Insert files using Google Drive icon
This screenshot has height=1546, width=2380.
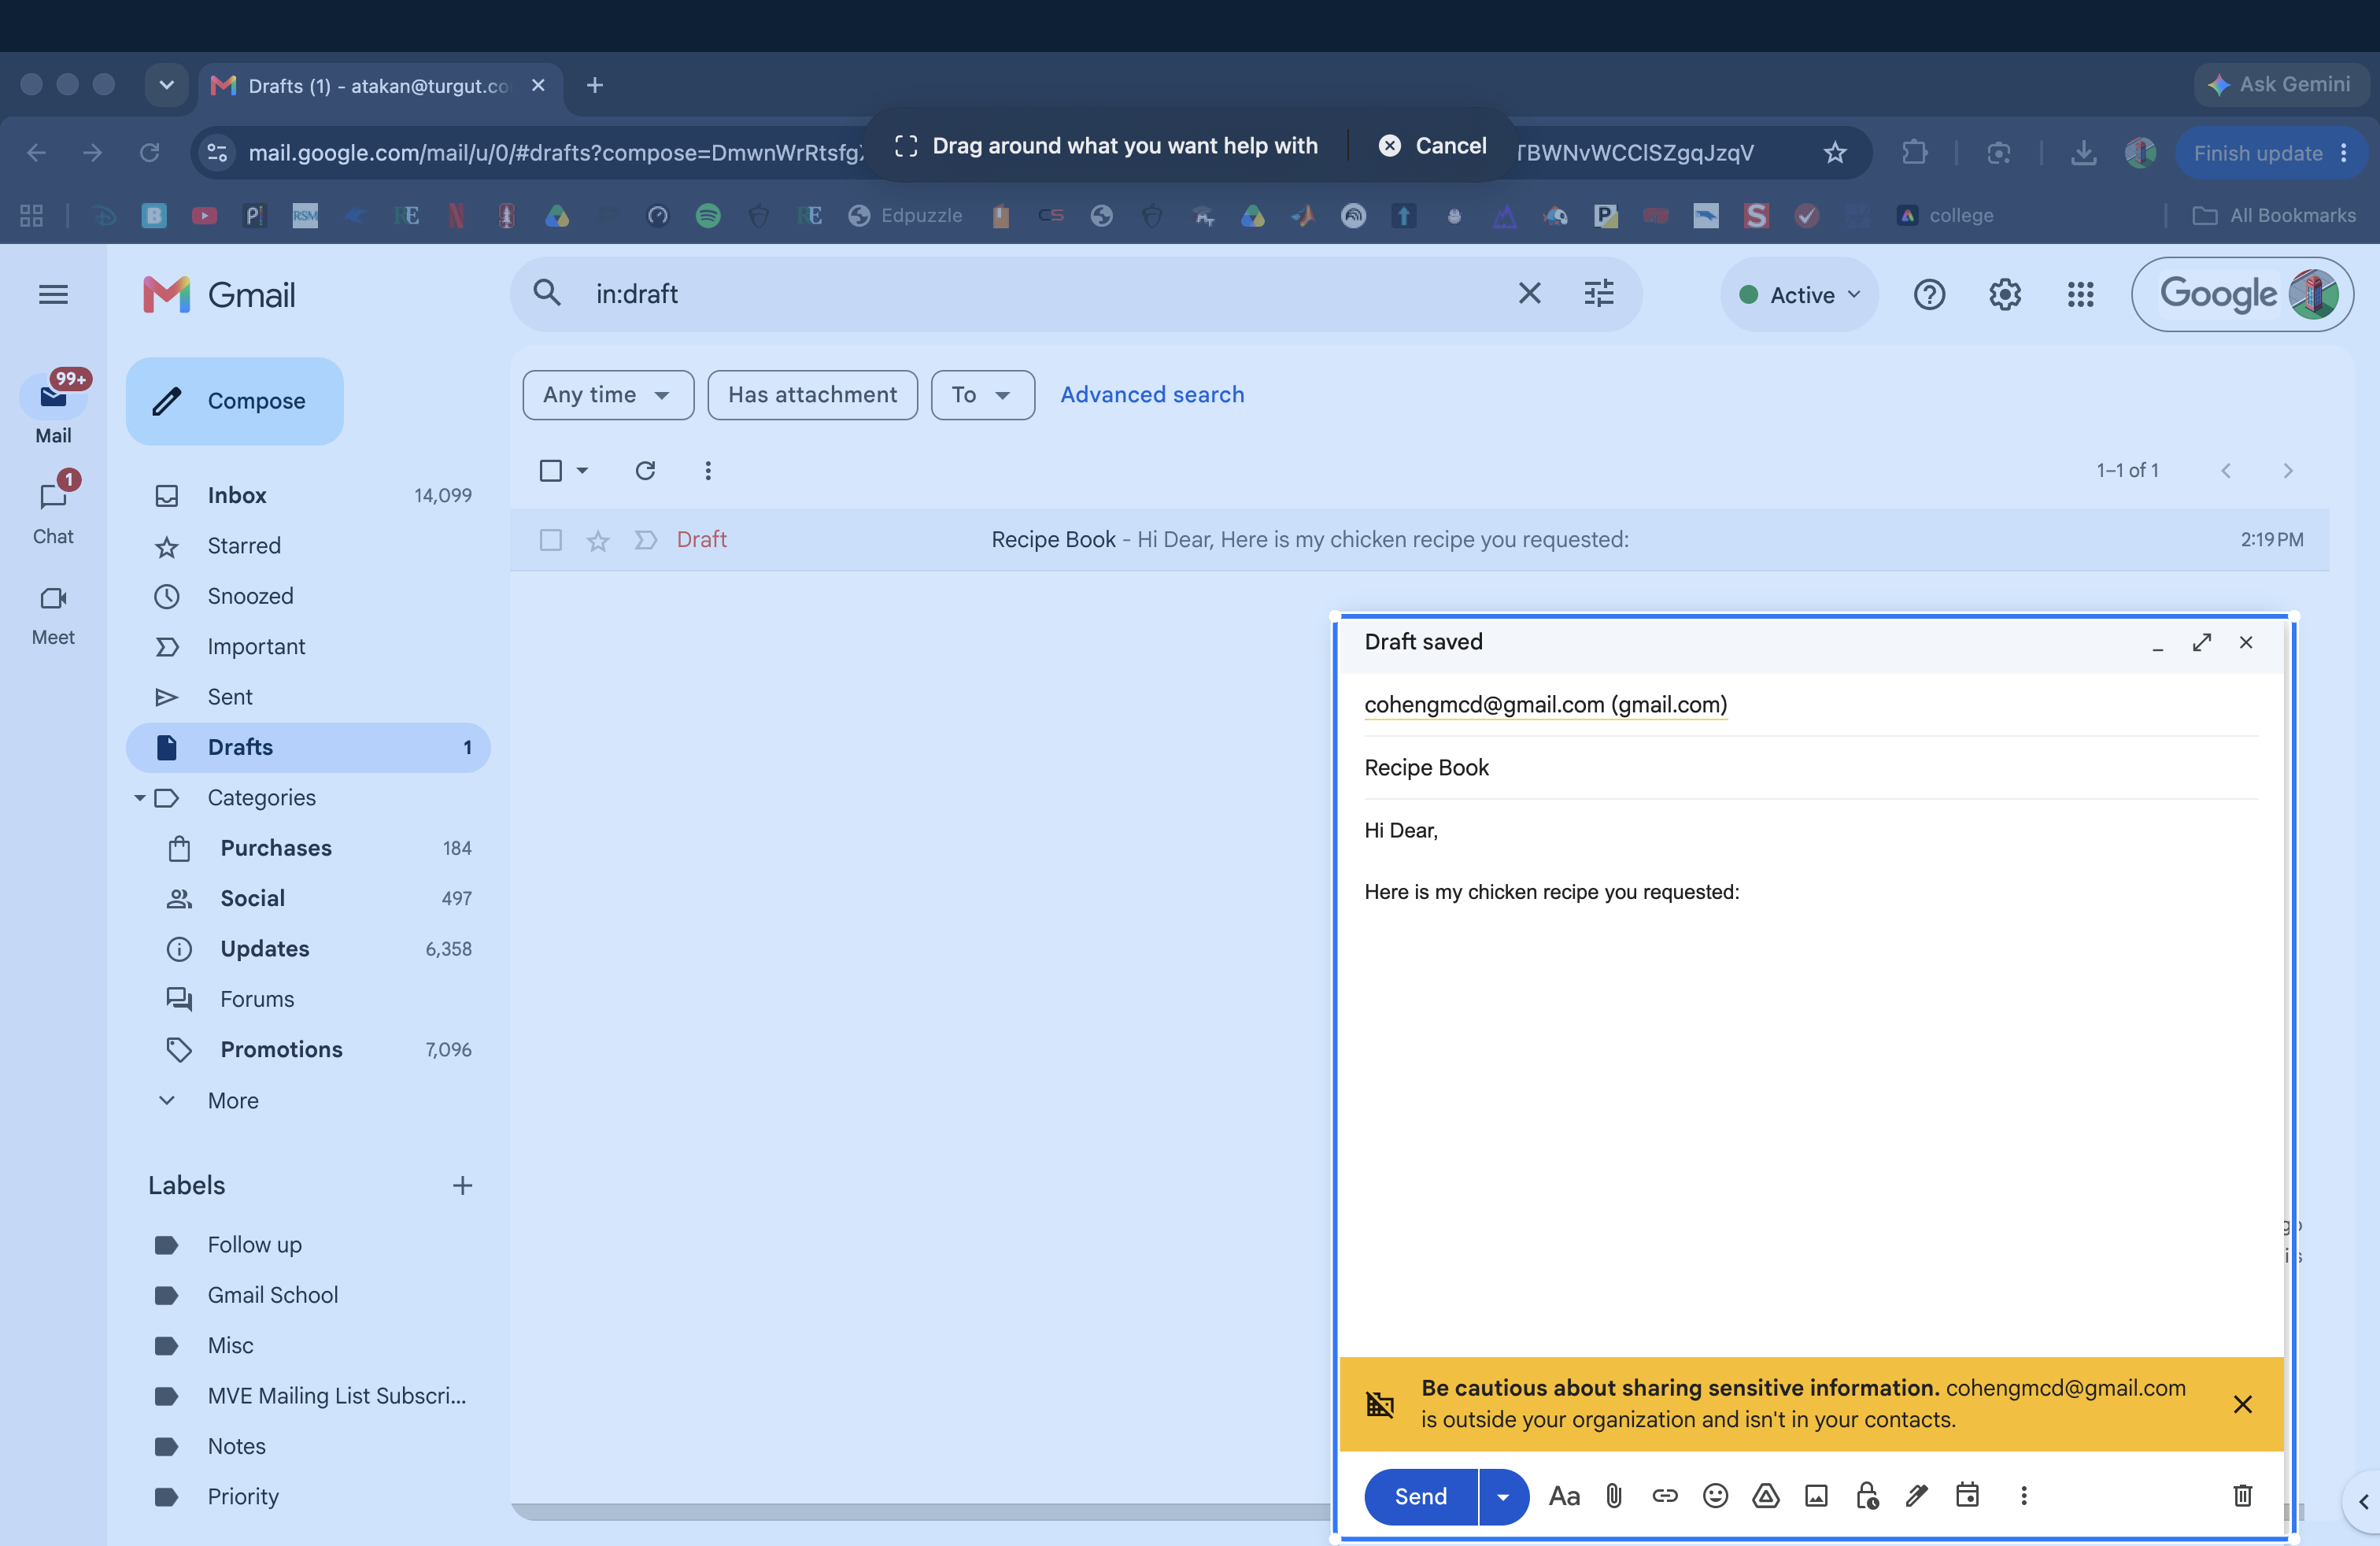(x=1766, y=1495)
